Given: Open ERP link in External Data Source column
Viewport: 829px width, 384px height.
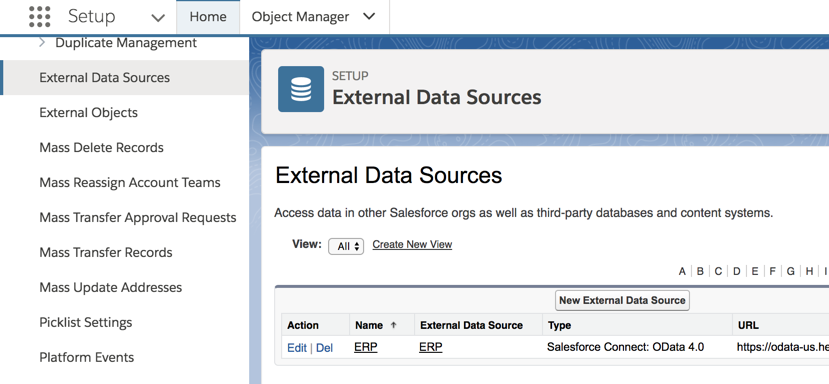Looking at the screenshot, I should [431, 347].
